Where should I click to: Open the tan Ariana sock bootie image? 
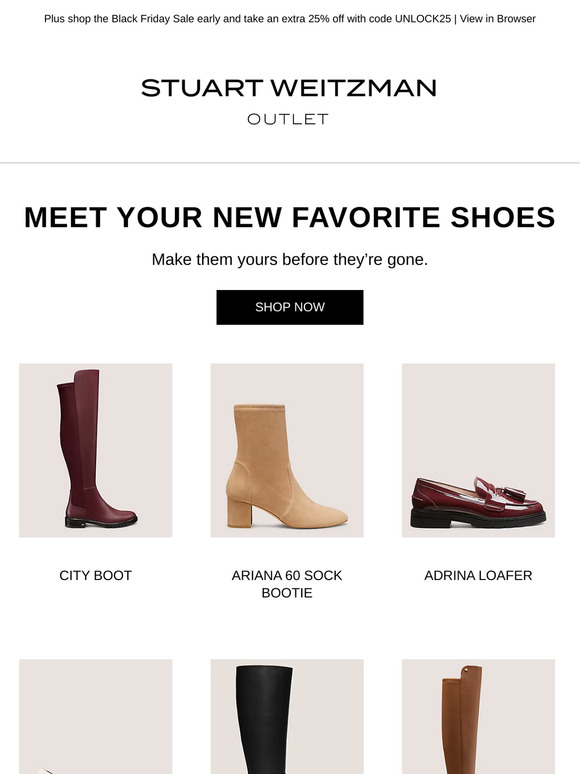(287, 450)
